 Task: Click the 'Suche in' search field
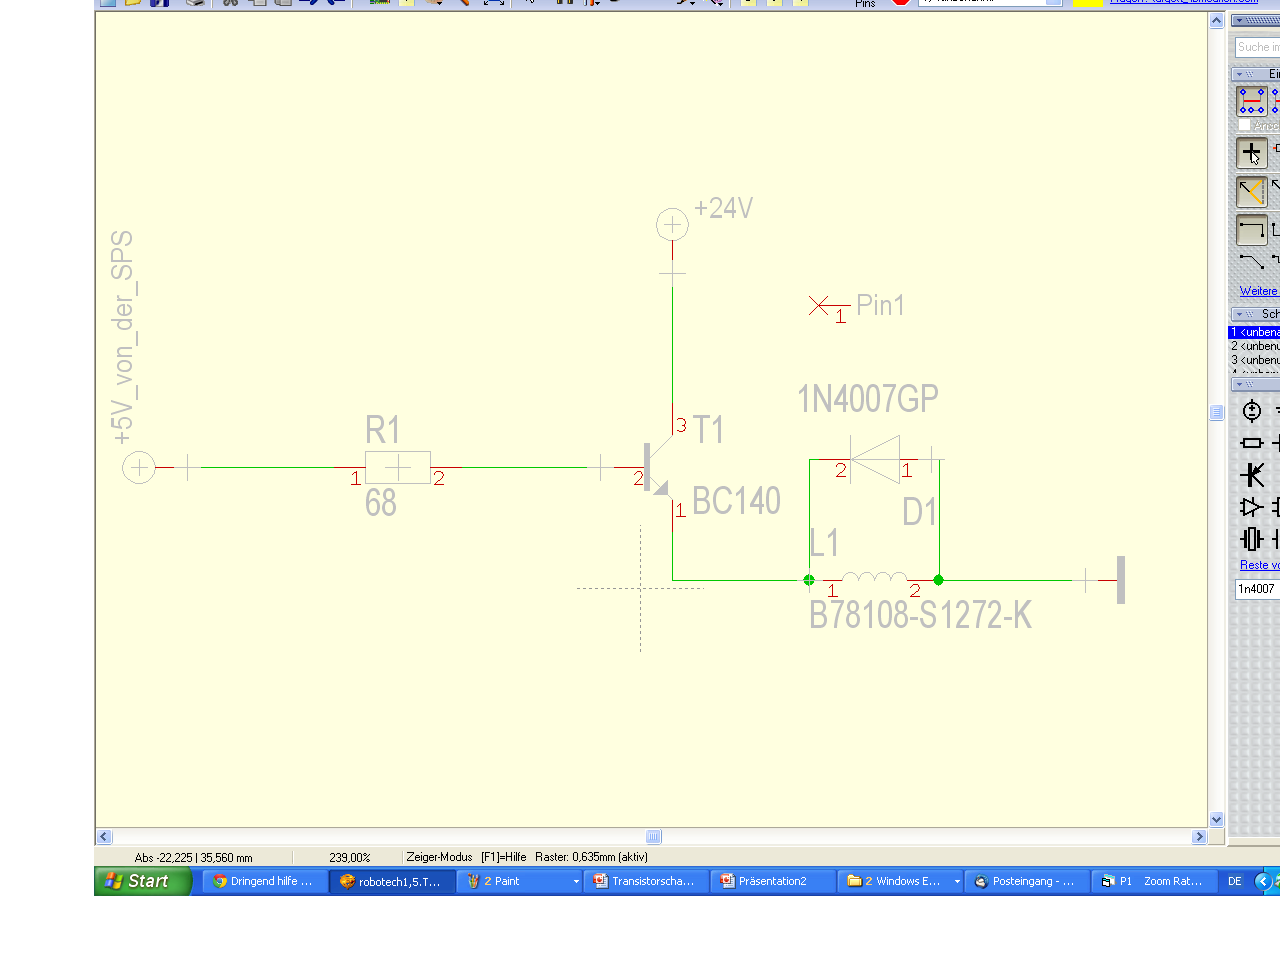1258,47
